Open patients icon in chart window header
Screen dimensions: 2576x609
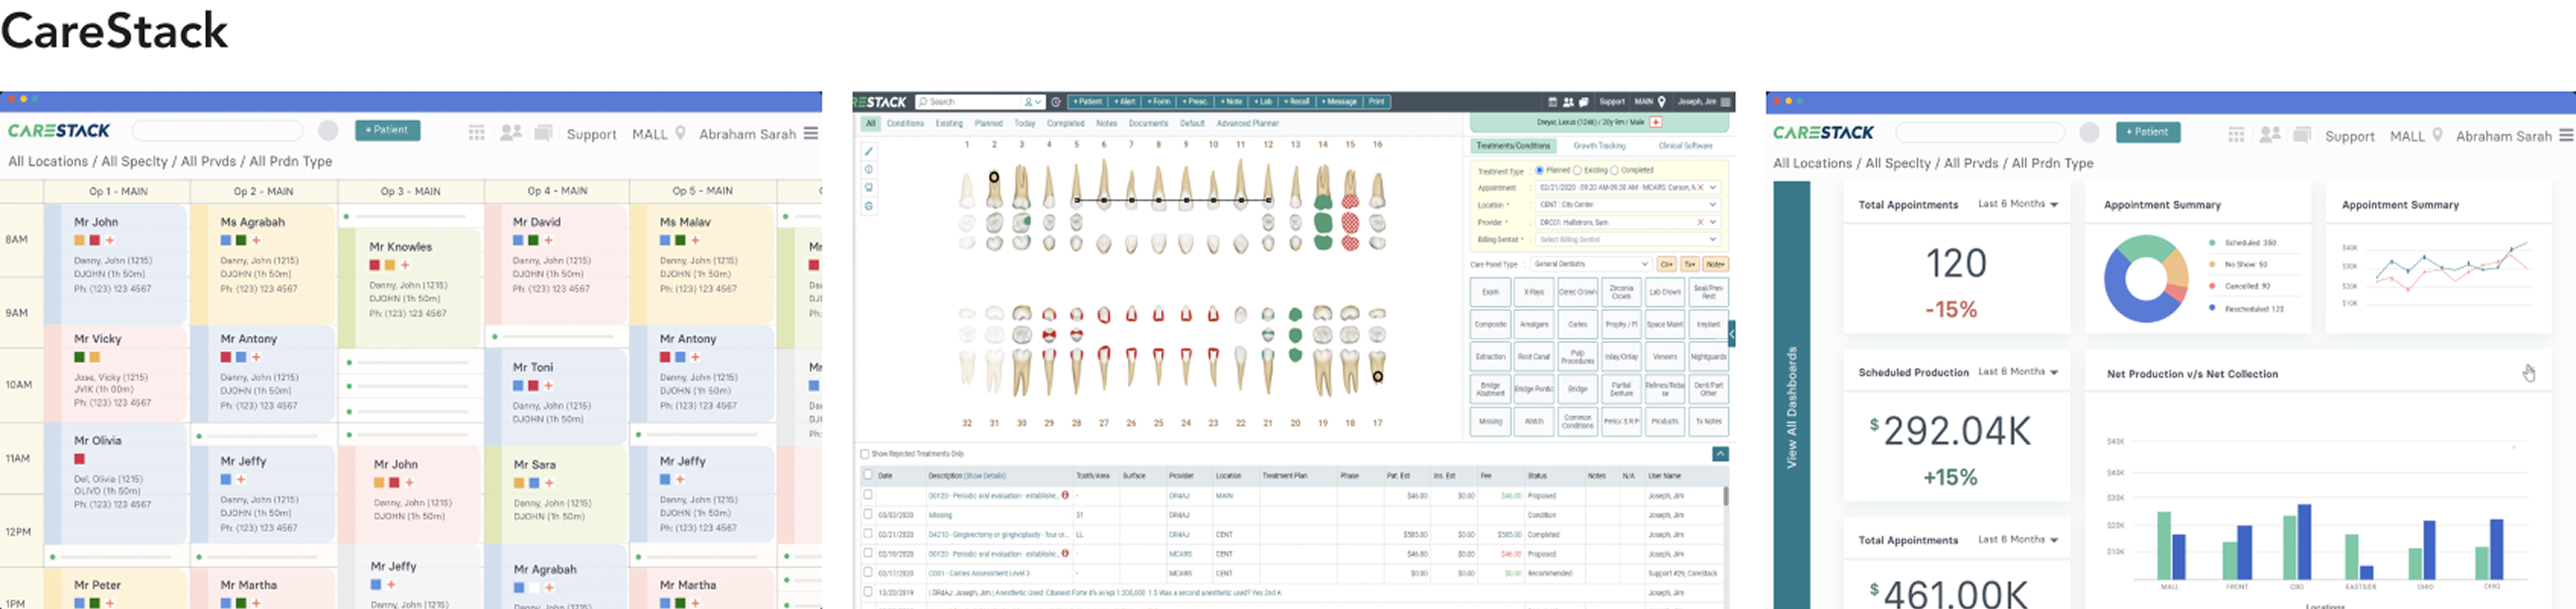pyautogui.click(x=1568, y=102)
